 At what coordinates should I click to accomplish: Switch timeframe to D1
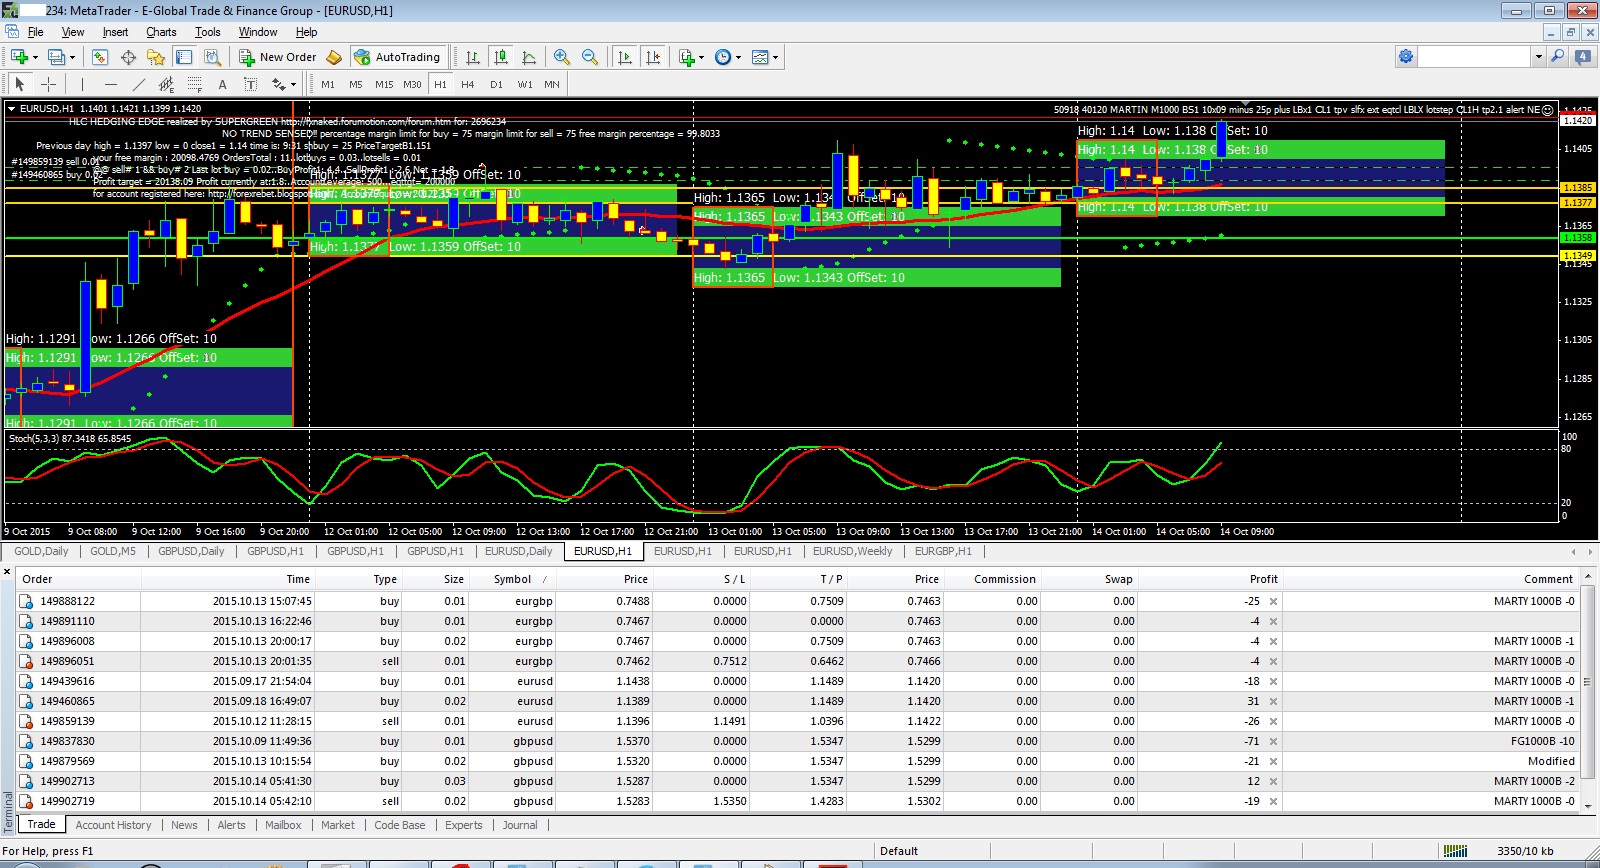pyautogui.click(x=496, y=84)
